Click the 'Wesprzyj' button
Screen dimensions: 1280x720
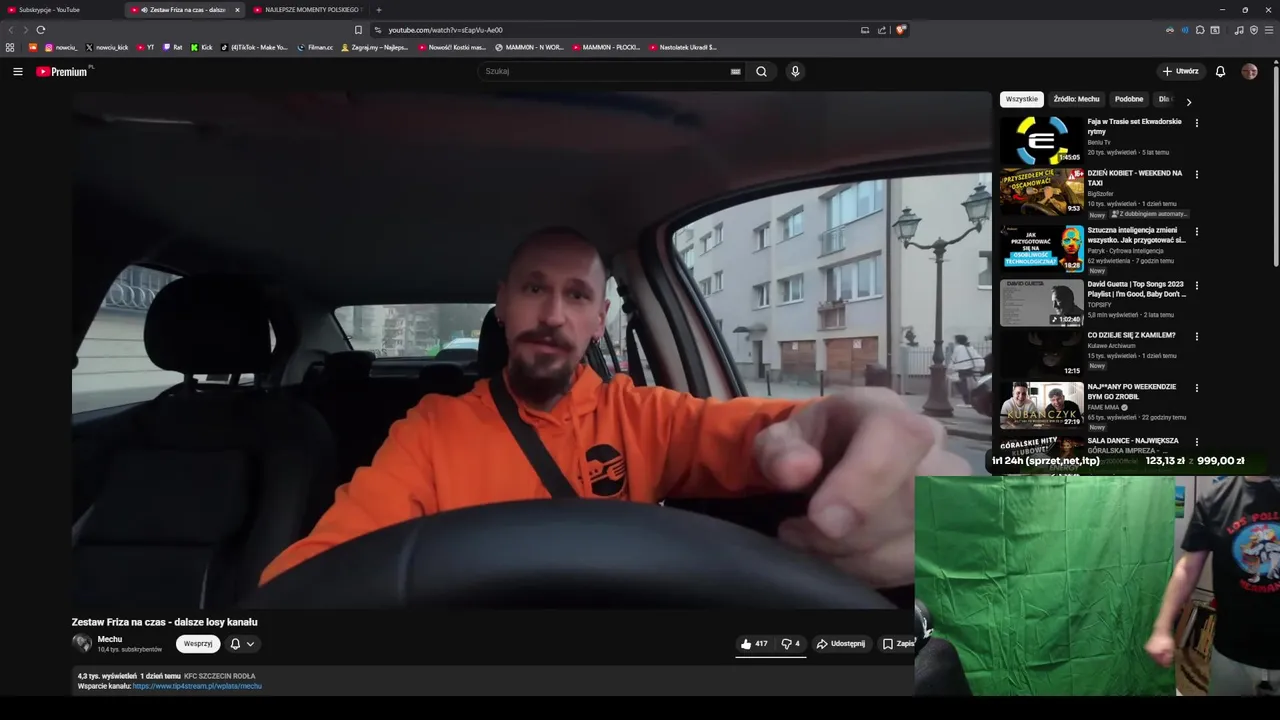[198, 644]
